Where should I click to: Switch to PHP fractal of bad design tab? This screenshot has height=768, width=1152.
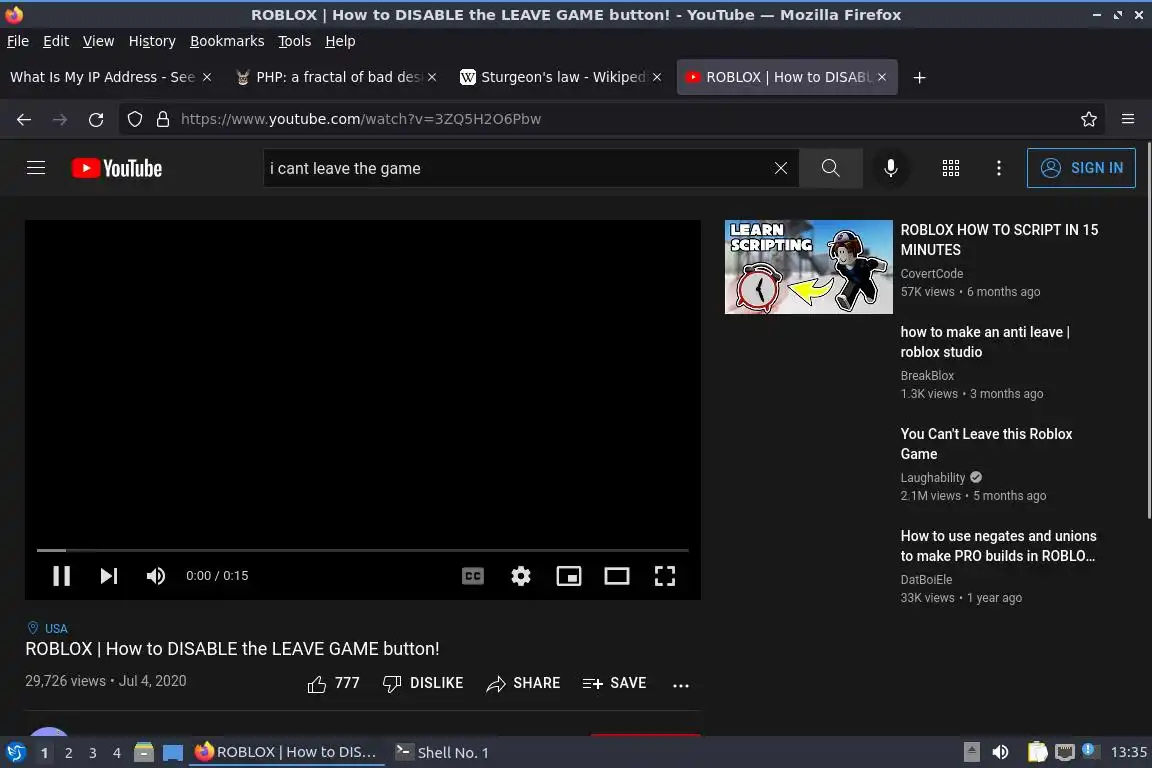[328, 77]
